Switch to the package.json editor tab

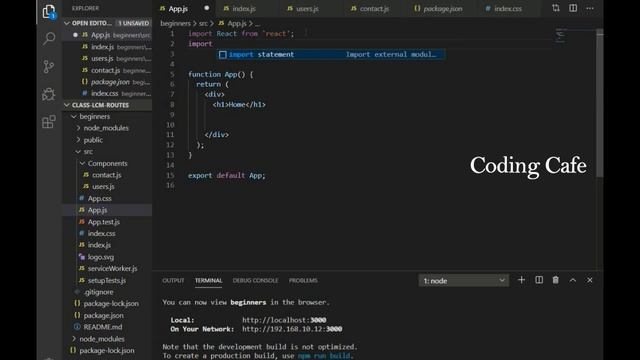tap(442, 9)
